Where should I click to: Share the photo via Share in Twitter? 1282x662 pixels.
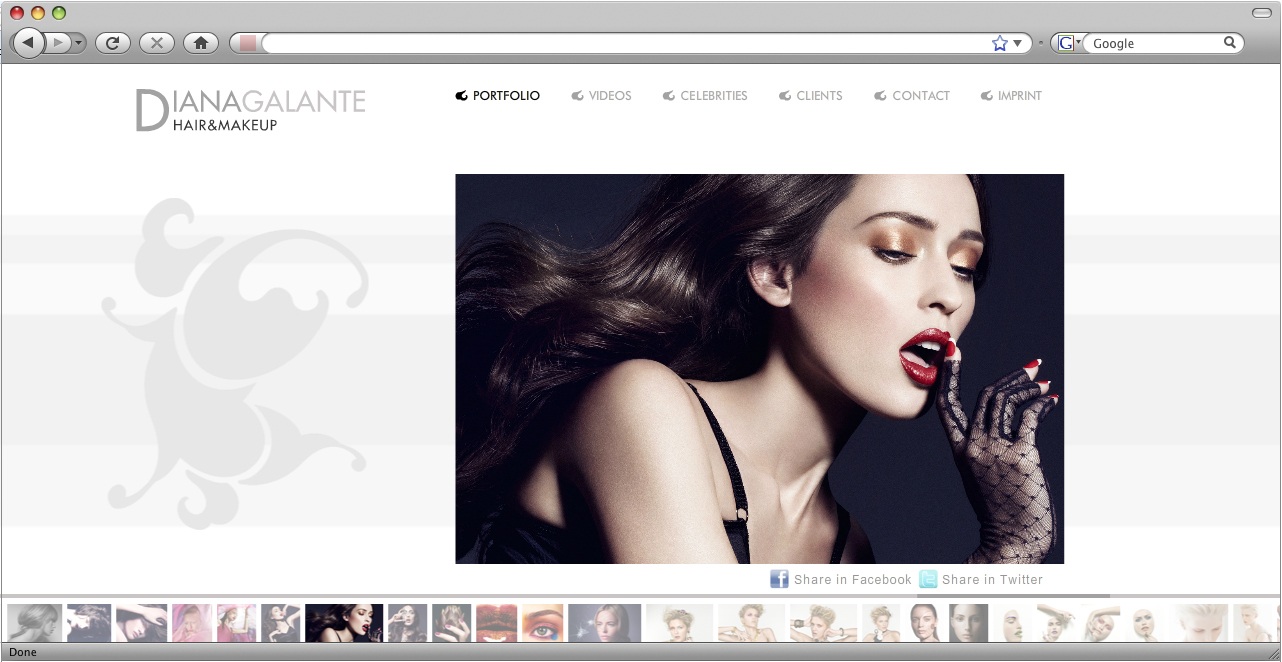click(981, 579)
